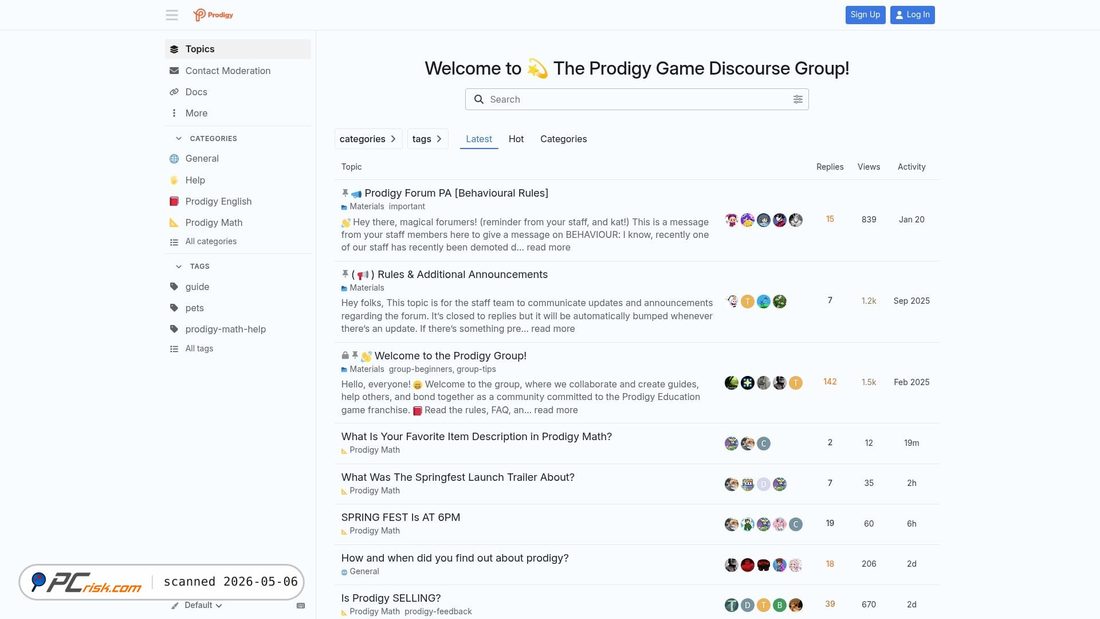Screen dimensions: 1100x619
Task: Switch to the Hot tab
Action: 516,139
